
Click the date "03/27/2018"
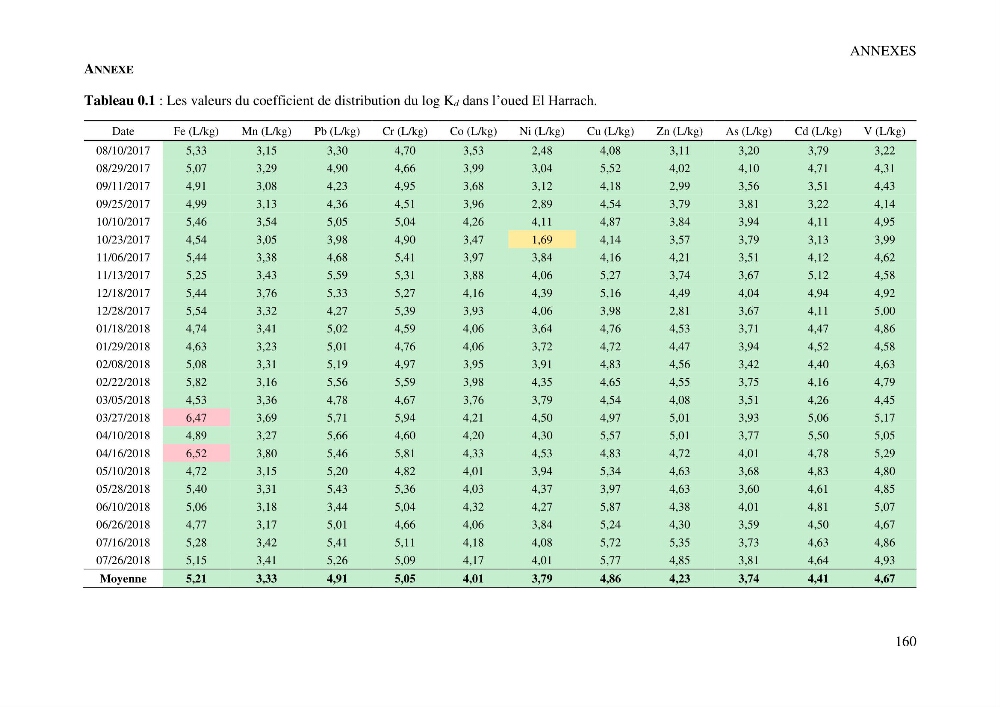tap(123, 418)
